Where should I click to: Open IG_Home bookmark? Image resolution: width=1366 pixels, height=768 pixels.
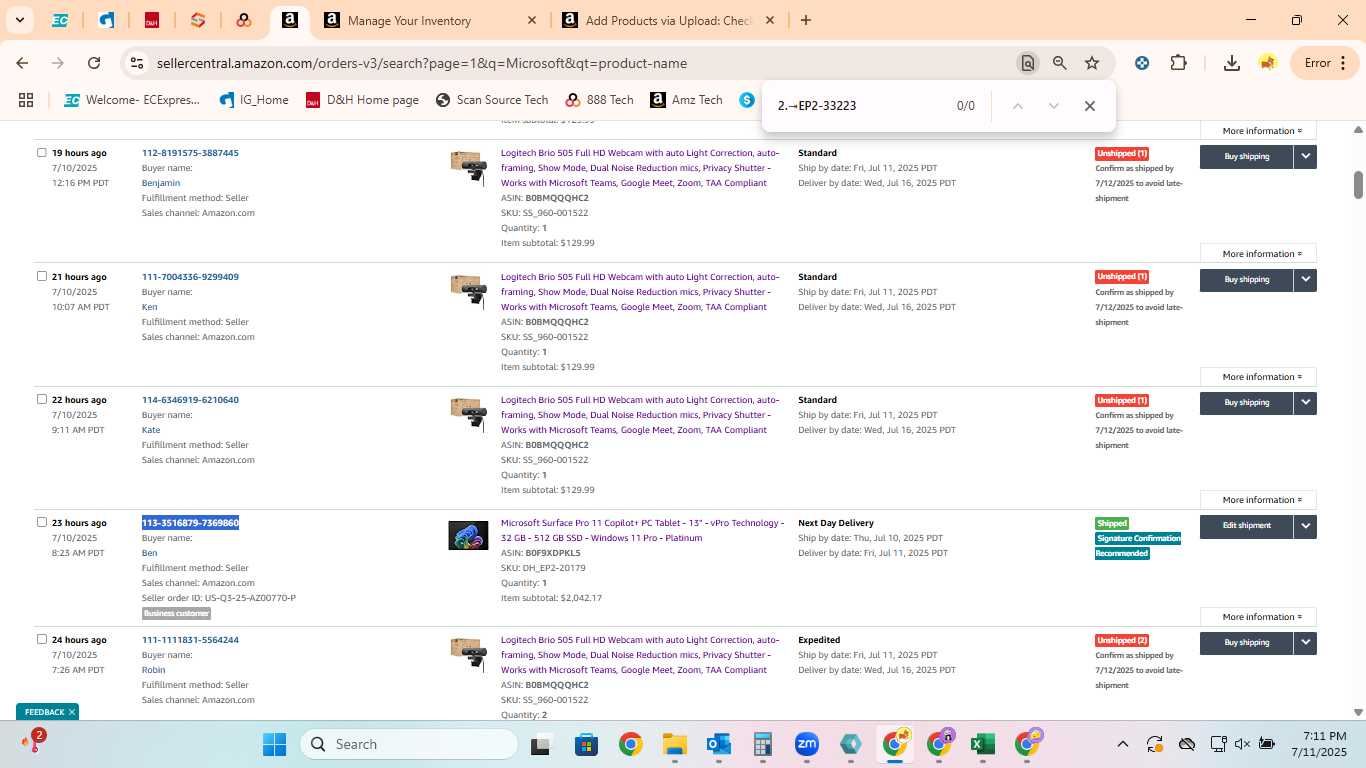coord(253,100)
